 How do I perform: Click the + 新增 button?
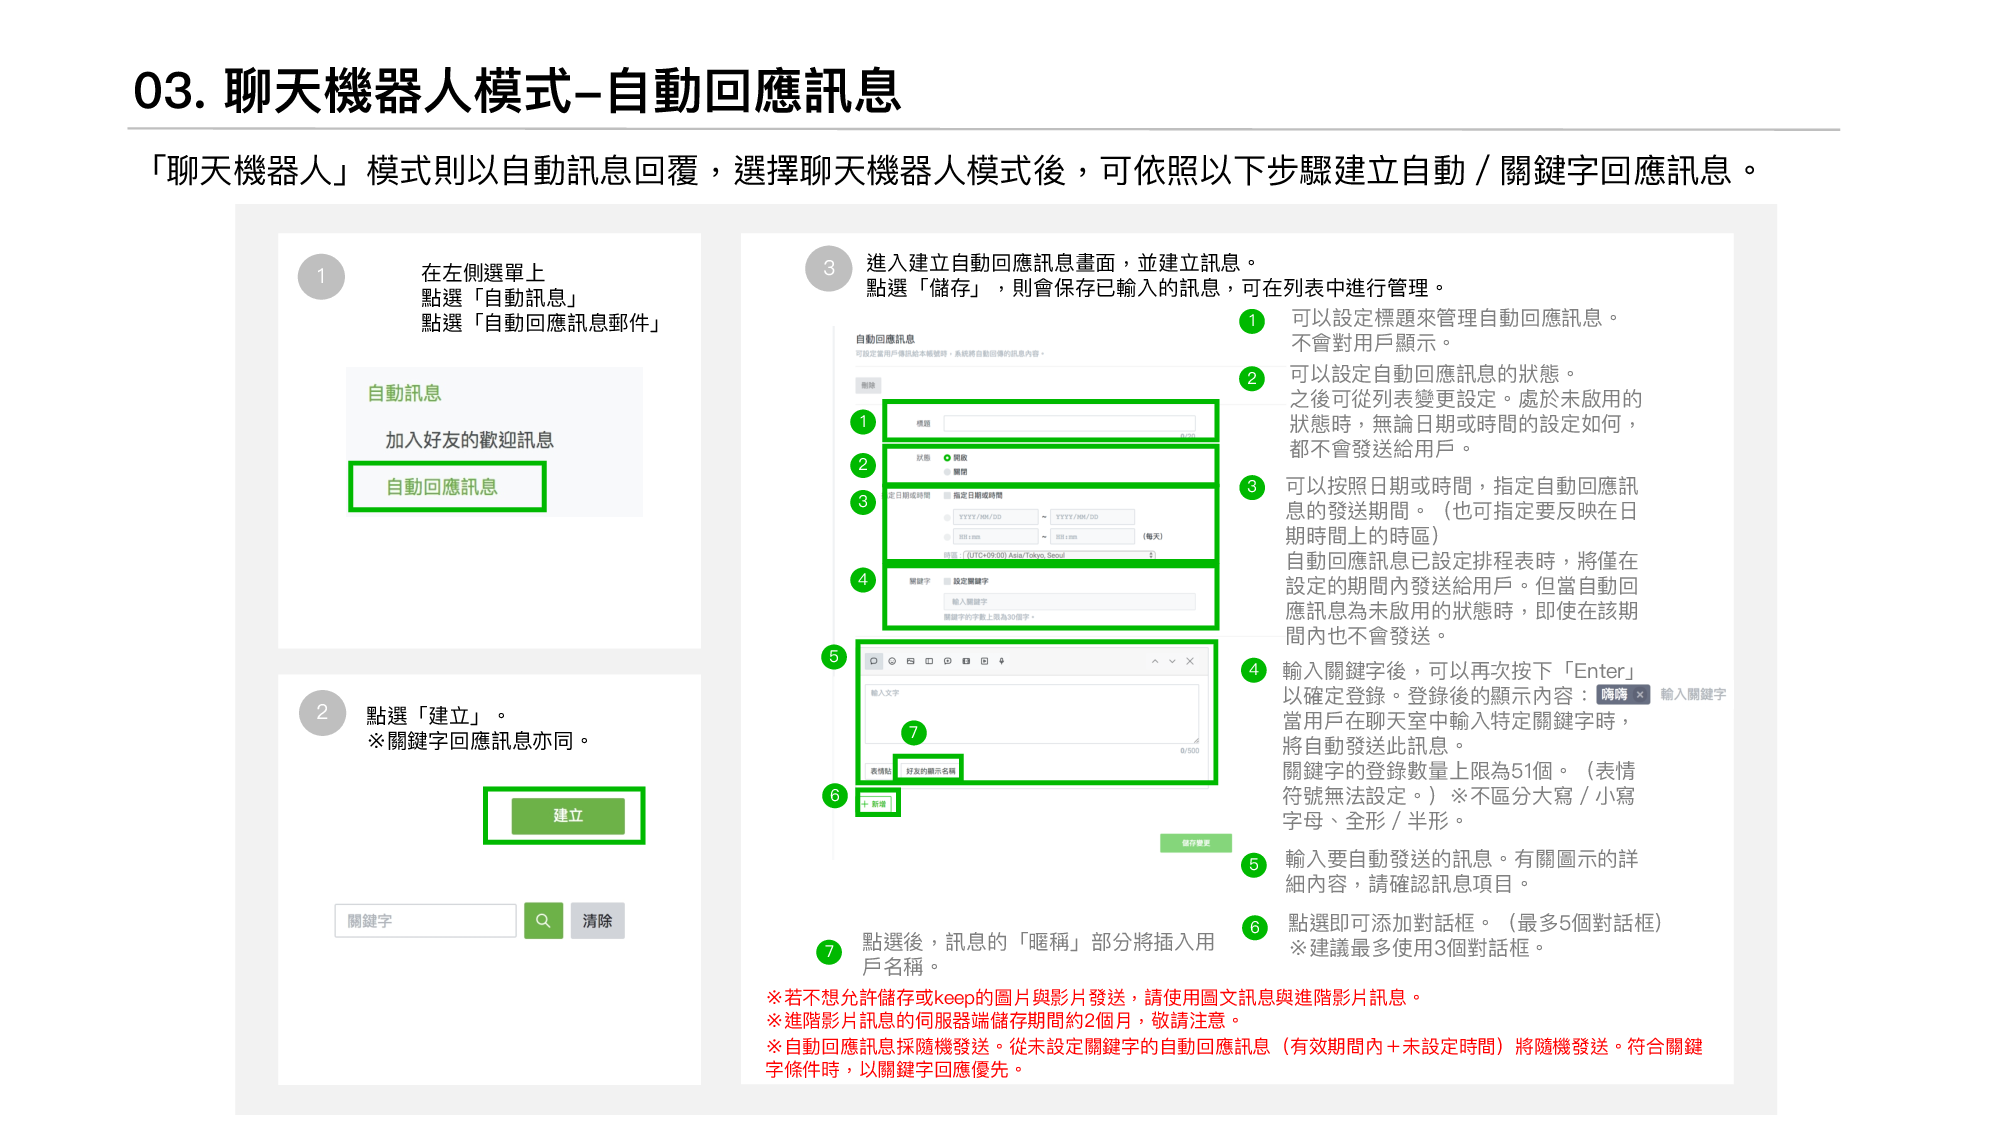pos(877,803)
